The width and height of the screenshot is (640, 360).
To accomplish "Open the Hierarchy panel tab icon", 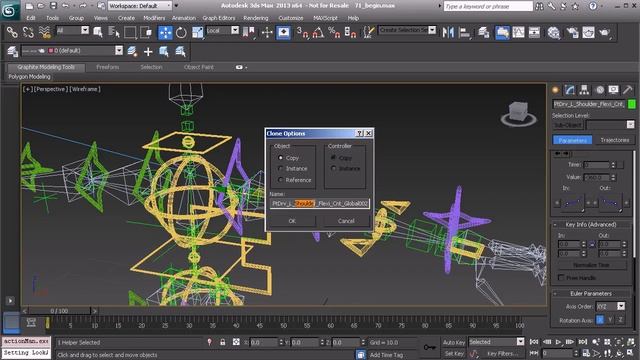I will pyautogui.click(x=584, y=90).
